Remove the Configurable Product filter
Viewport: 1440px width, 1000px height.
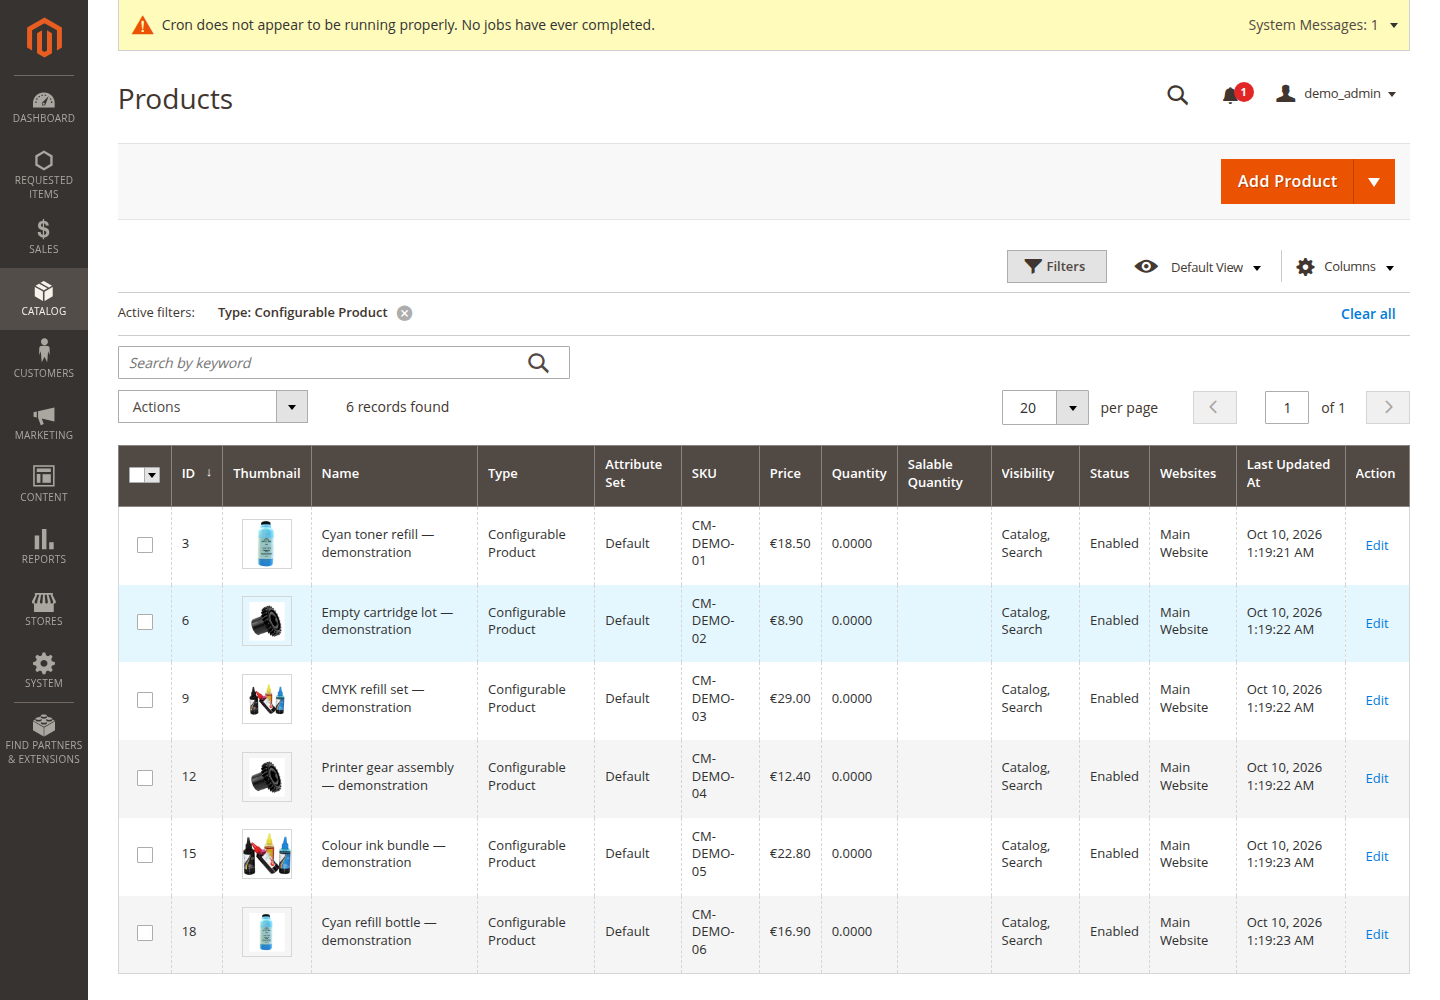[404, 313]
